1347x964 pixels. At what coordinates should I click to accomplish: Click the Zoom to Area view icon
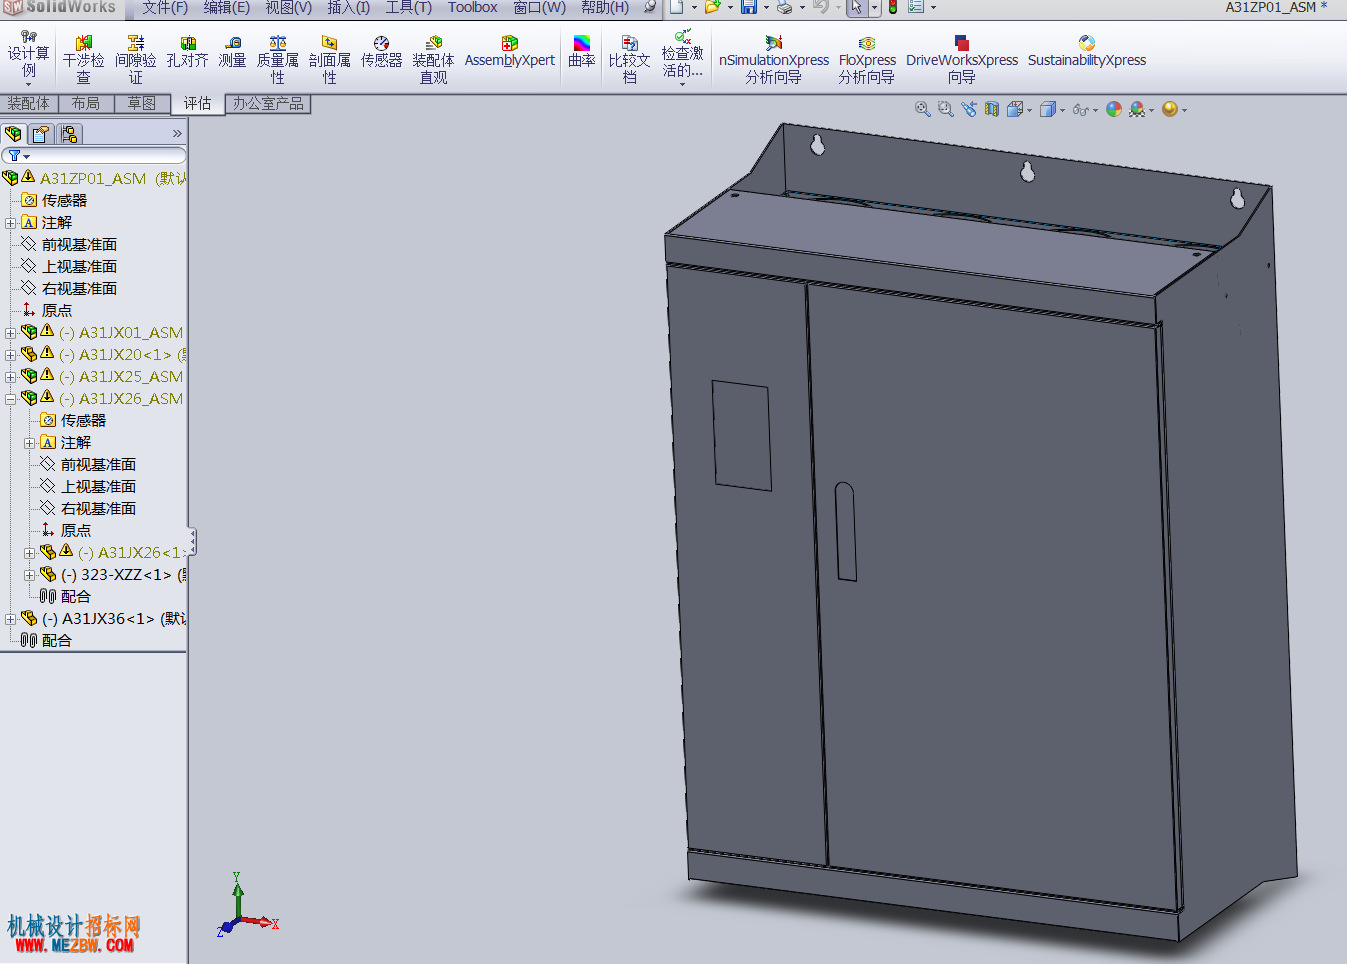(x=946, y=109)
